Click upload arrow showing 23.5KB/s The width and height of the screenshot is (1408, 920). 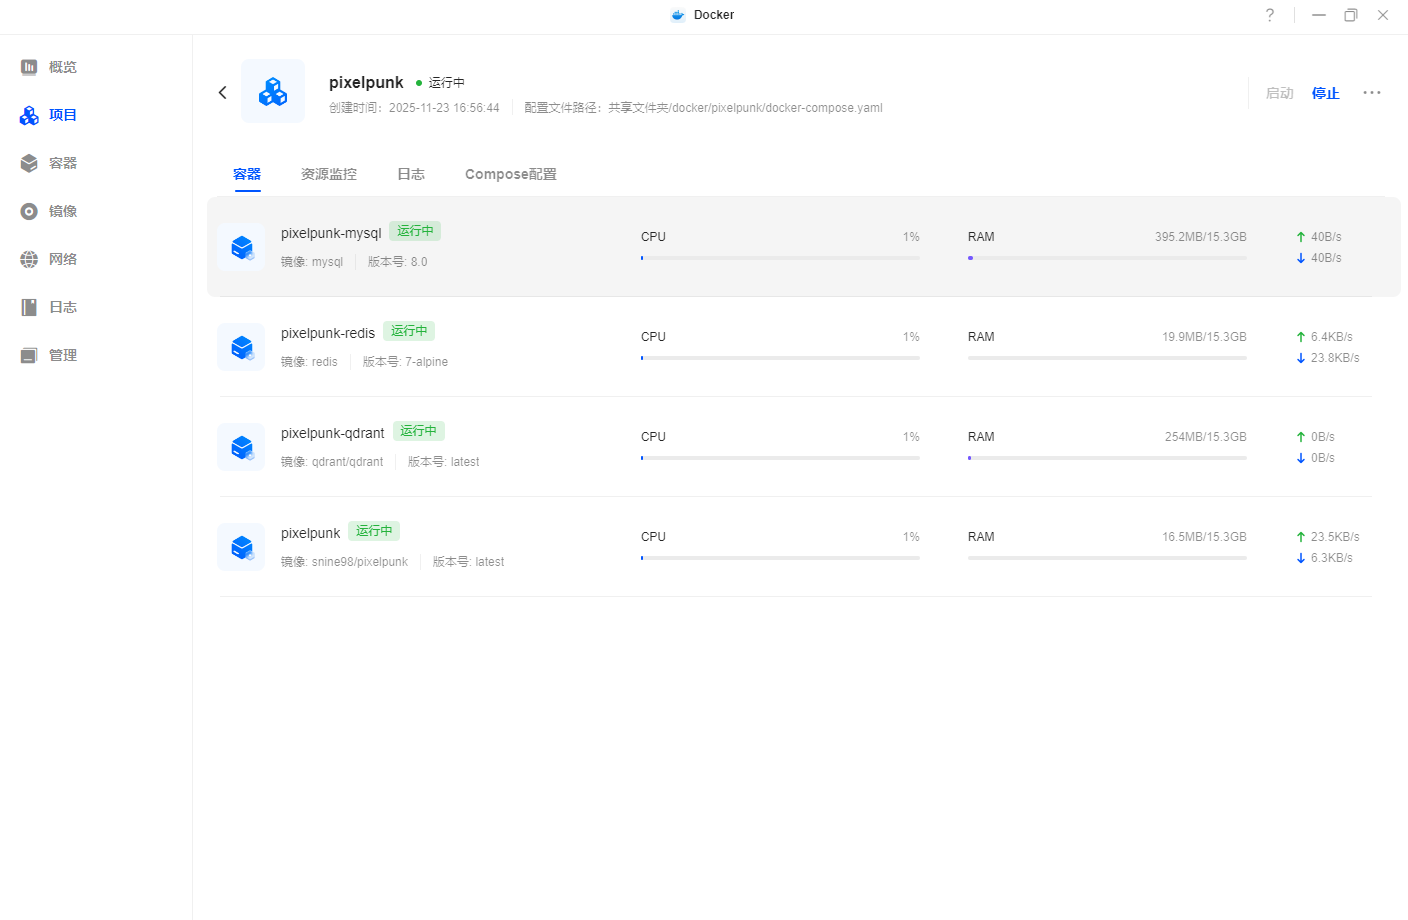[1300, 537]
